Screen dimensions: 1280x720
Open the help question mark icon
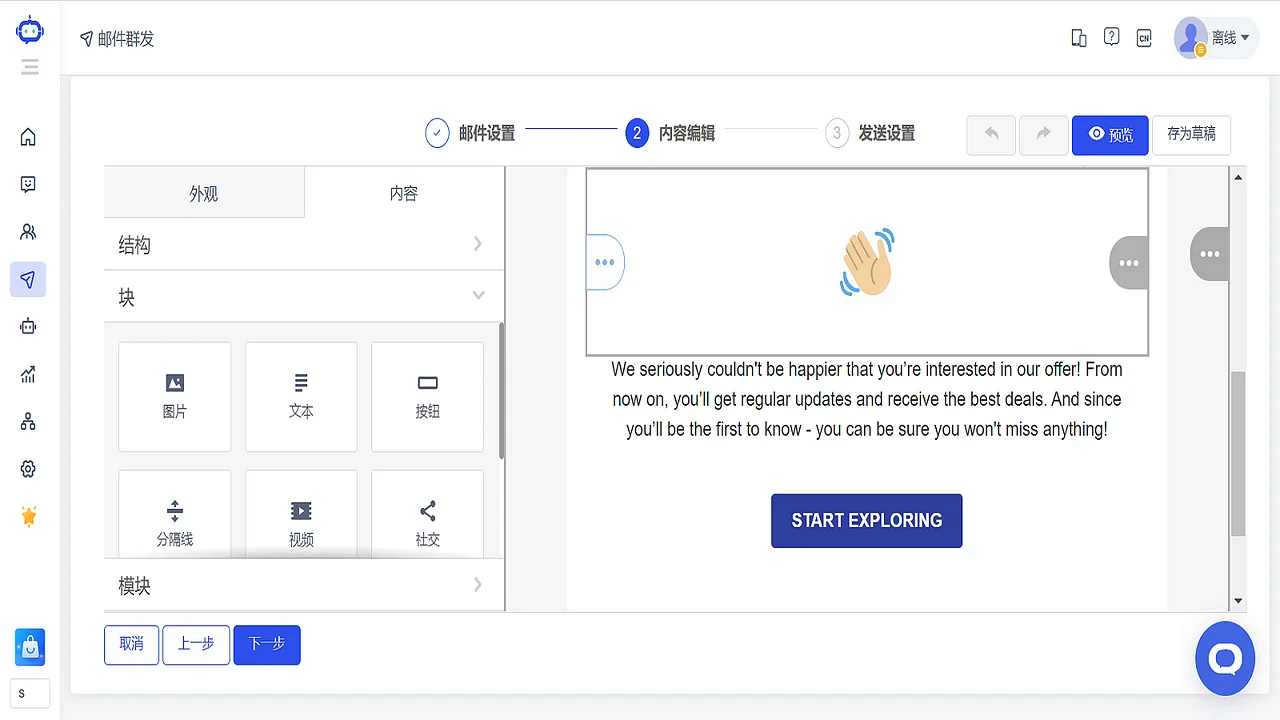click(x=1111, y=36)
